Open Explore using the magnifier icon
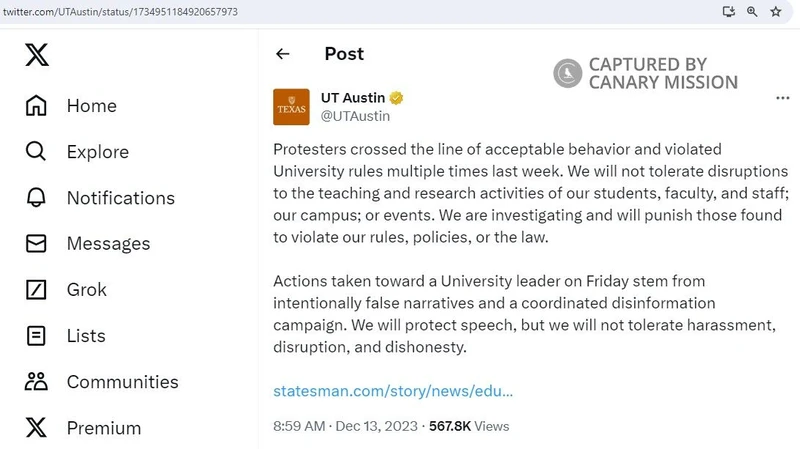This screenshot has height=449, width=800. click(x=36, y=152)
